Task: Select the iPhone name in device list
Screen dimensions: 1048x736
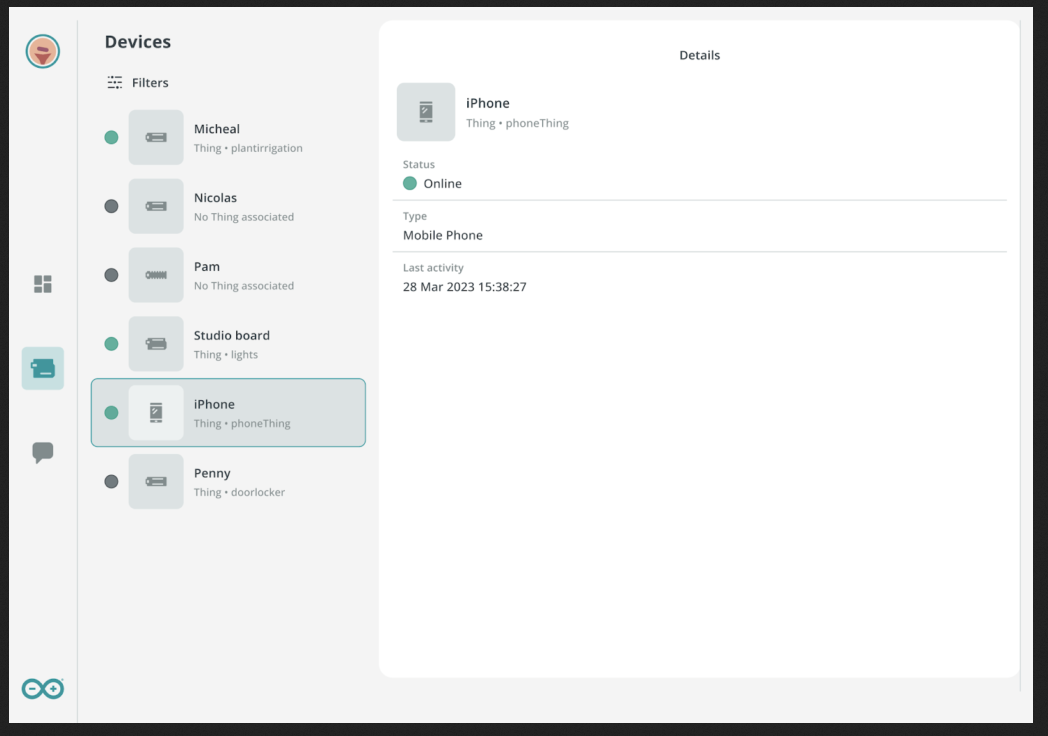Action: tap(214, 404)
